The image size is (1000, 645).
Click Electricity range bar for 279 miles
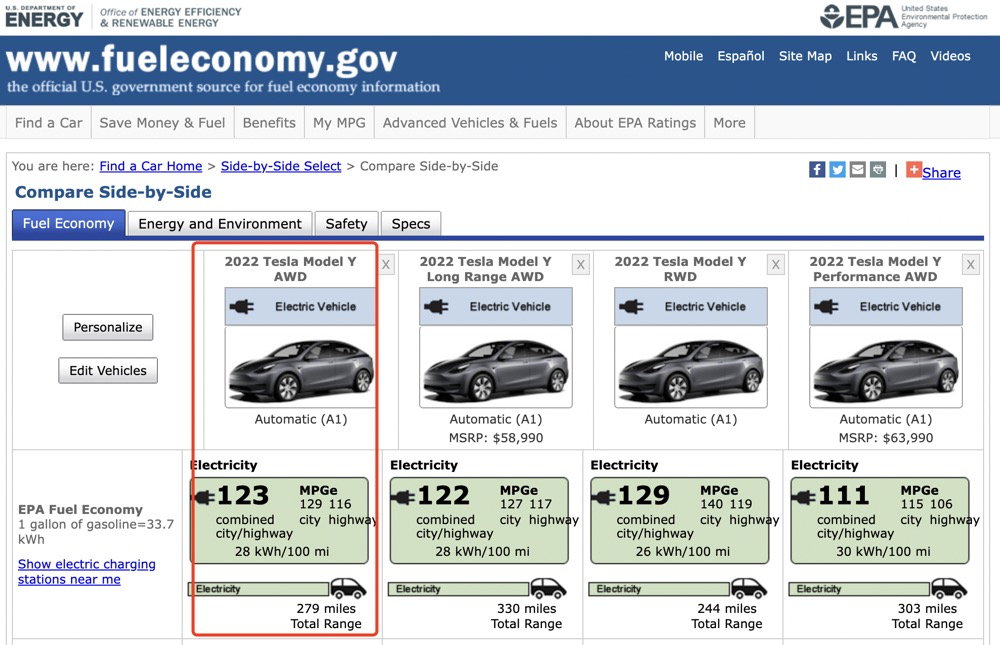pos(259,589)
